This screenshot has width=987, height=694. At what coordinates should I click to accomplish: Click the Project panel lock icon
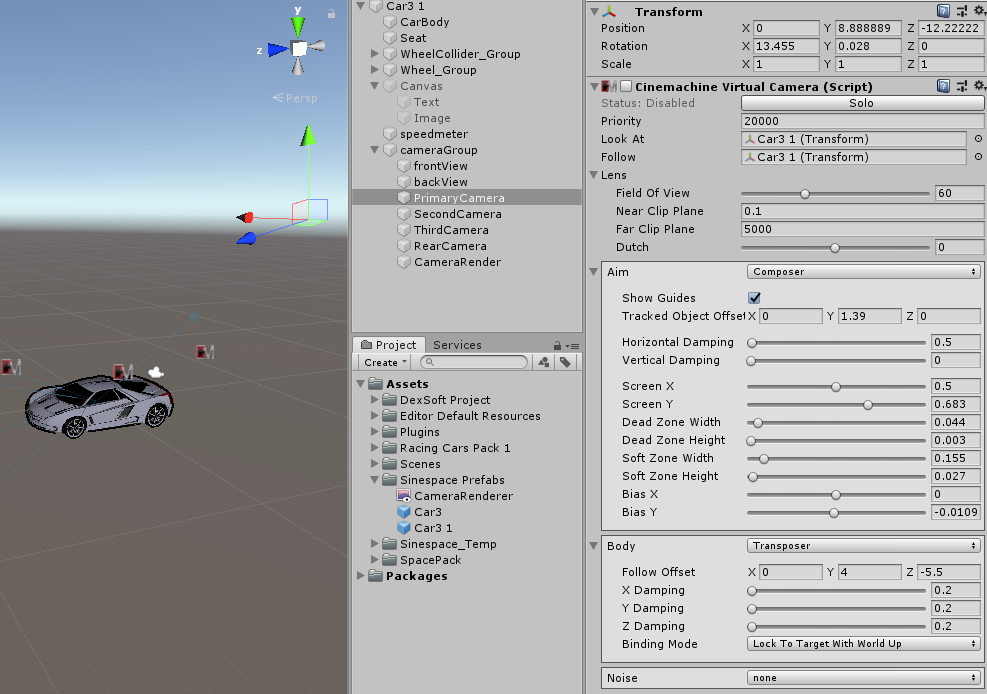557,345
